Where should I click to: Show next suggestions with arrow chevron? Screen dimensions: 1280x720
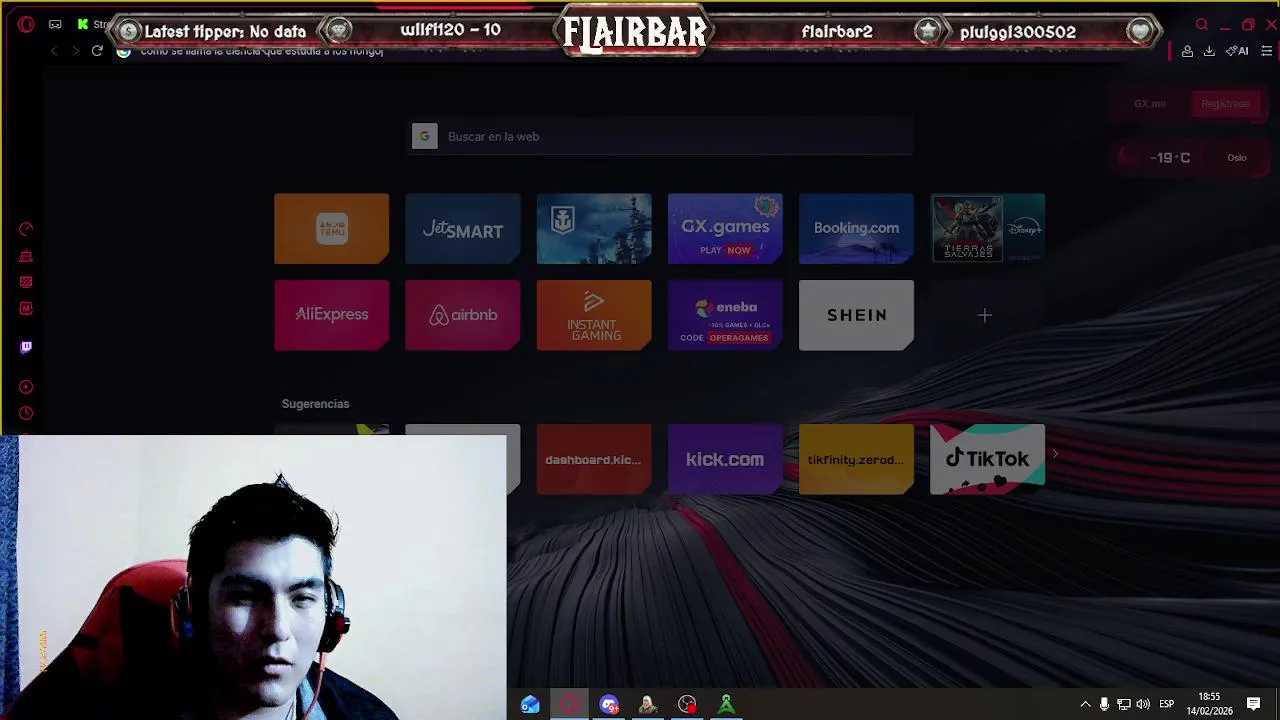(1055, 454)
